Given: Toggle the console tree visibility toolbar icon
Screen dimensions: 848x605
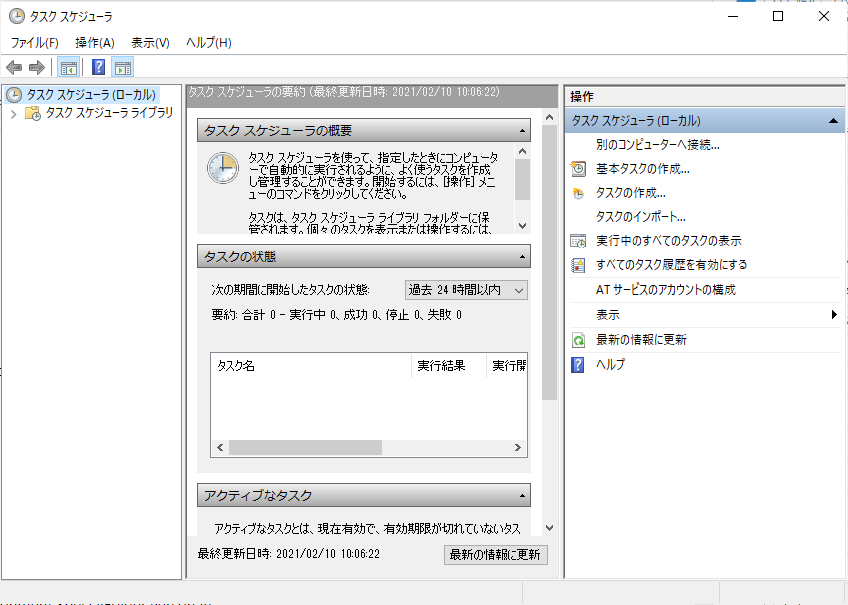Looking at the screenshot, I should click(x=68, y=67).
